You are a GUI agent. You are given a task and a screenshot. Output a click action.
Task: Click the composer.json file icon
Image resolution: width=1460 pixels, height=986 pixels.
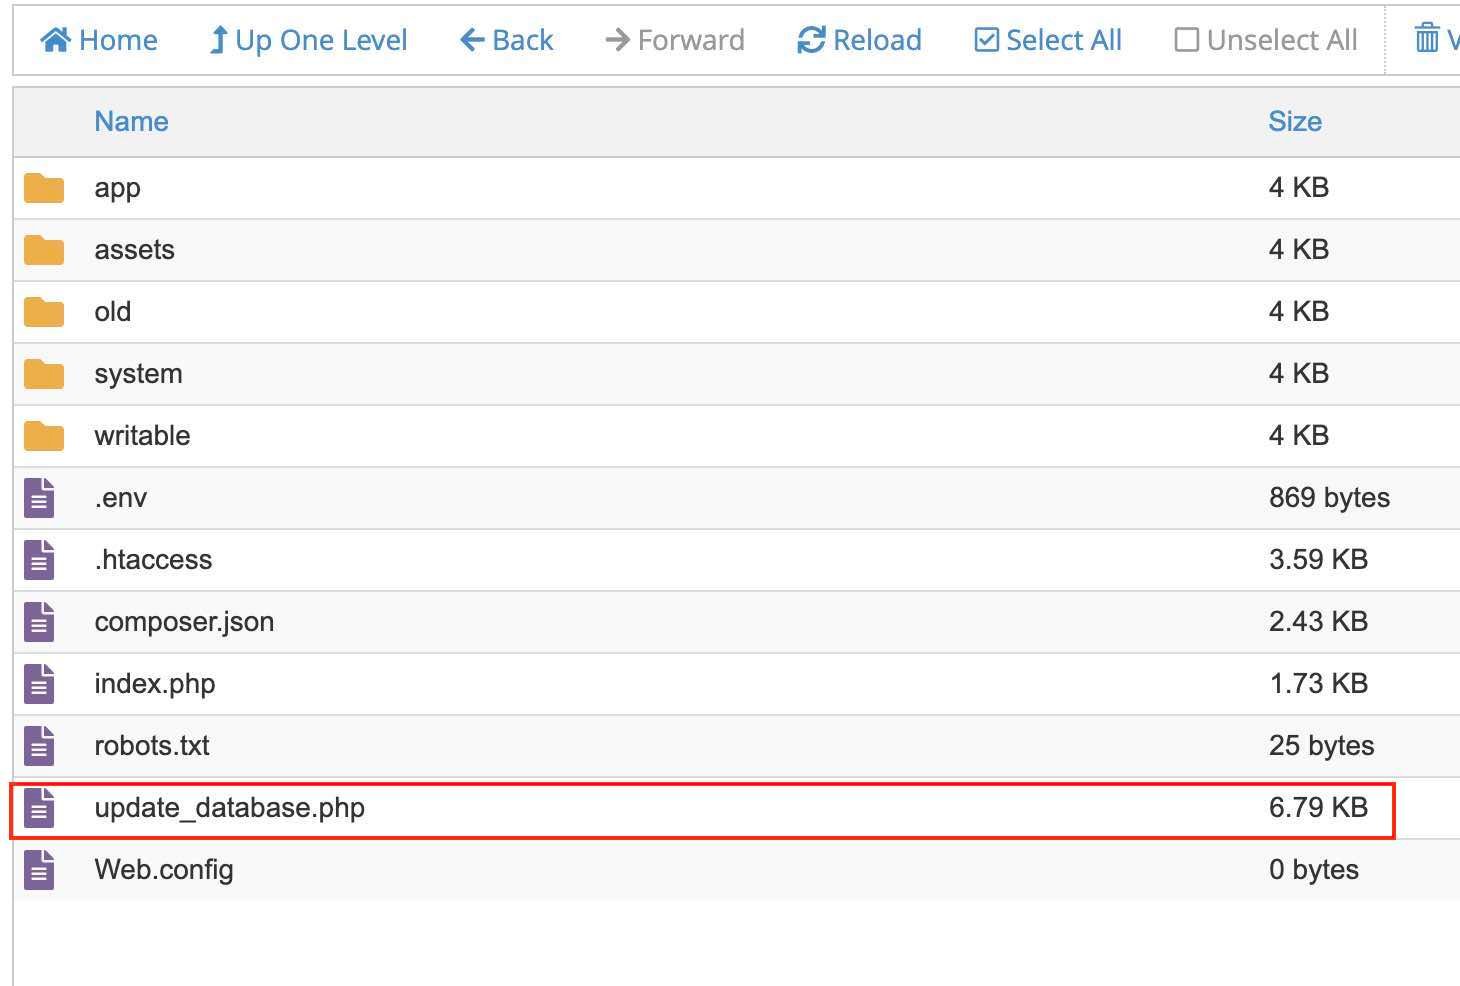[x=39, y=622]
